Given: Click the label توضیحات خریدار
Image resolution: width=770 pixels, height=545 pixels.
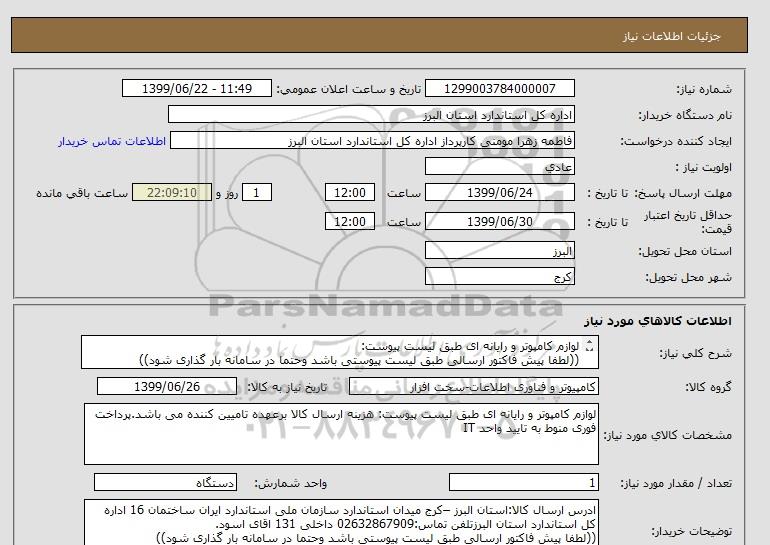Looking at the screenshot, I should [691, 531].
